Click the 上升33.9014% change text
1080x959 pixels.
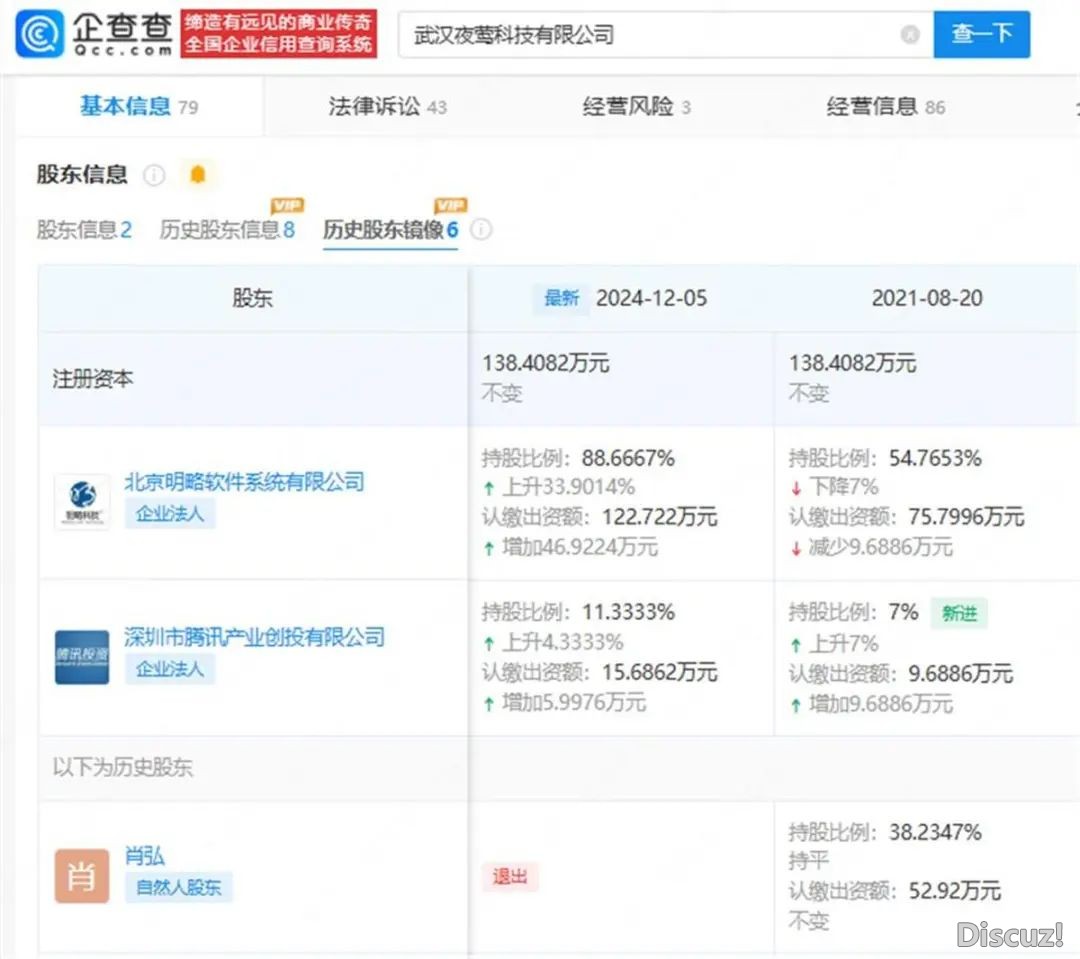(568, 487)
